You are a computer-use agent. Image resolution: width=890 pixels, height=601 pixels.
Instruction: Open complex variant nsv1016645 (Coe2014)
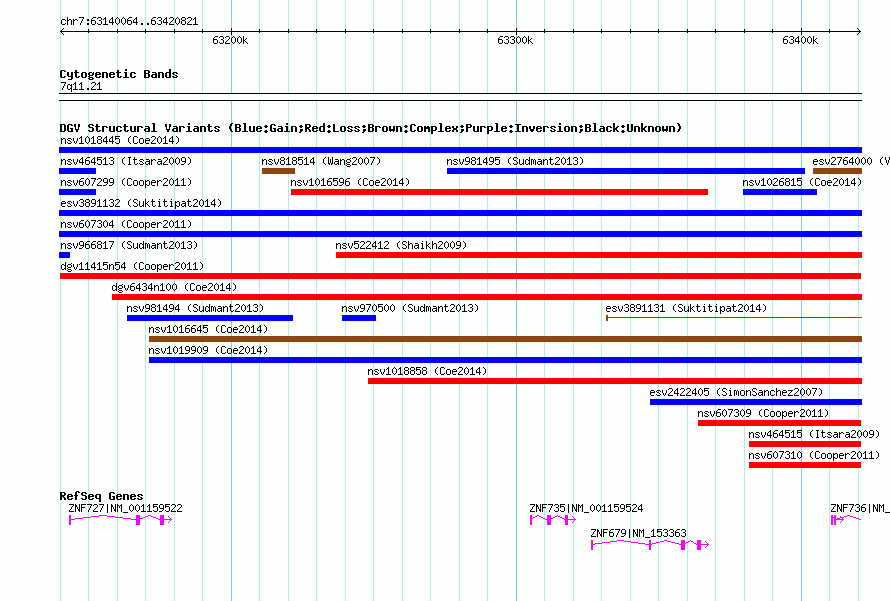[x=505, y=339]
